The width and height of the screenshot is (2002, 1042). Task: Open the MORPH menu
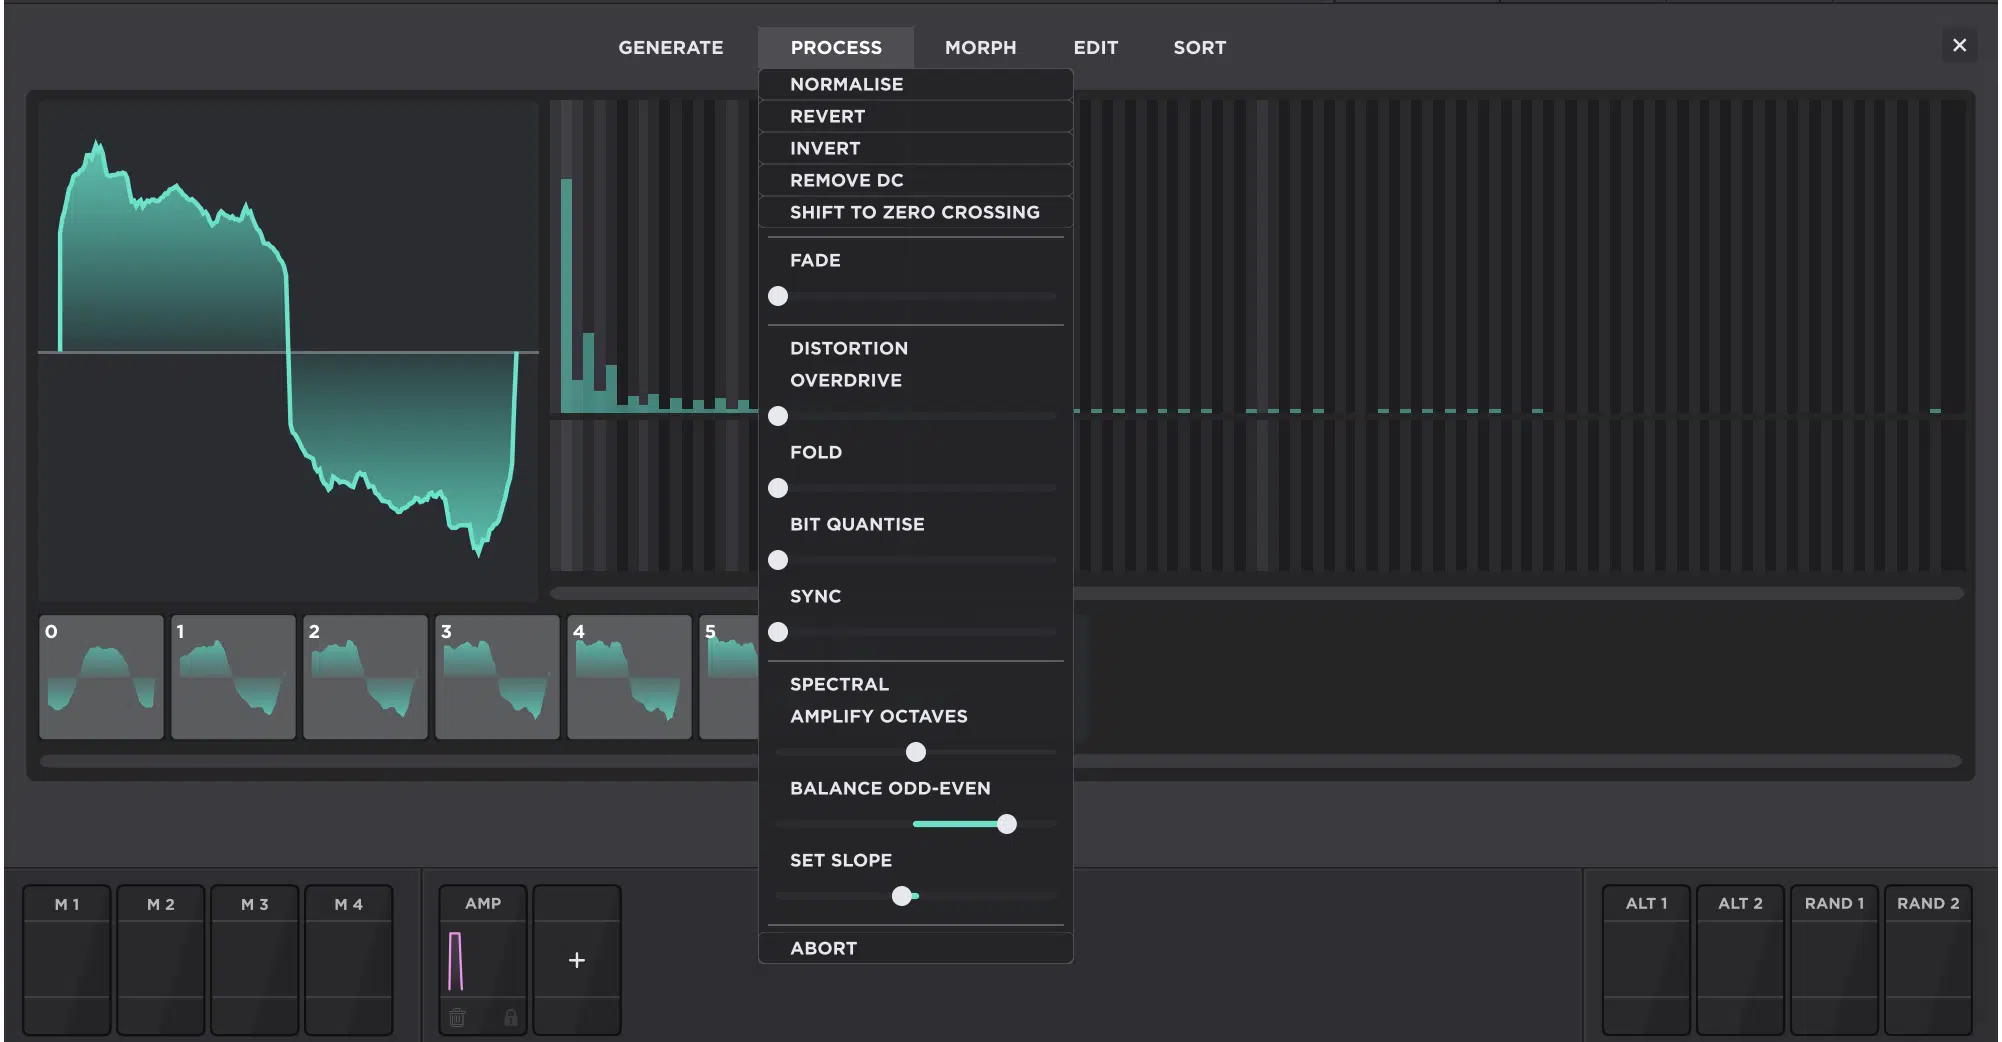tap(980, 47)
